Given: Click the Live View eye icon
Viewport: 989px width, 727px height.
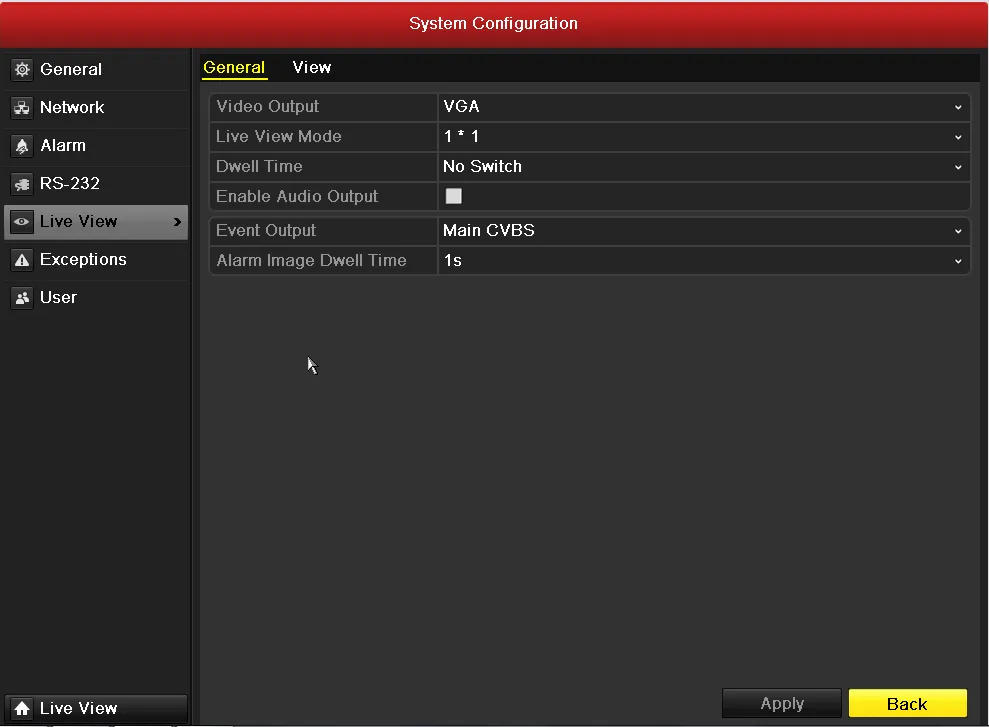Looking at the screenshot, I should tap(22, 222).
